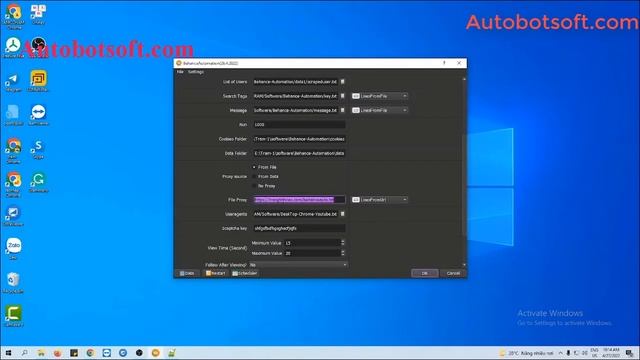Image resolution: width=640 pixels, height=360 pixels.
Task: Click taskbar search magnifier icon
Action: [24, 353]
